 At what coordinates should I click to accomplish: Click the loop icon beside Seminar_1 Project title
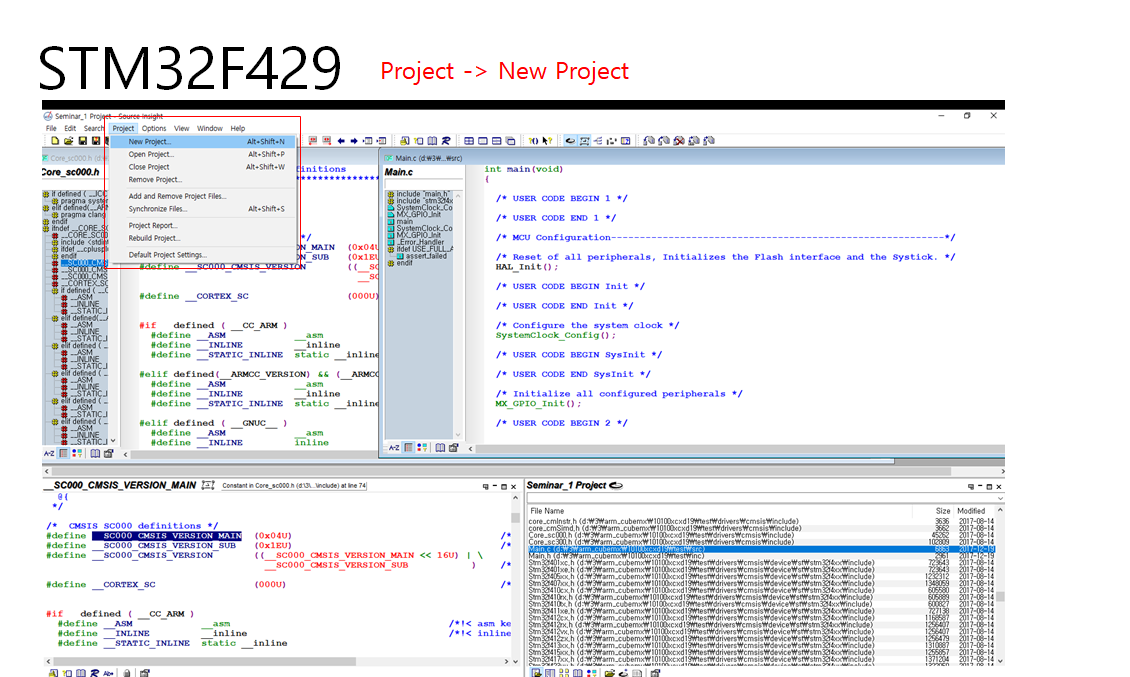(616, 485)
